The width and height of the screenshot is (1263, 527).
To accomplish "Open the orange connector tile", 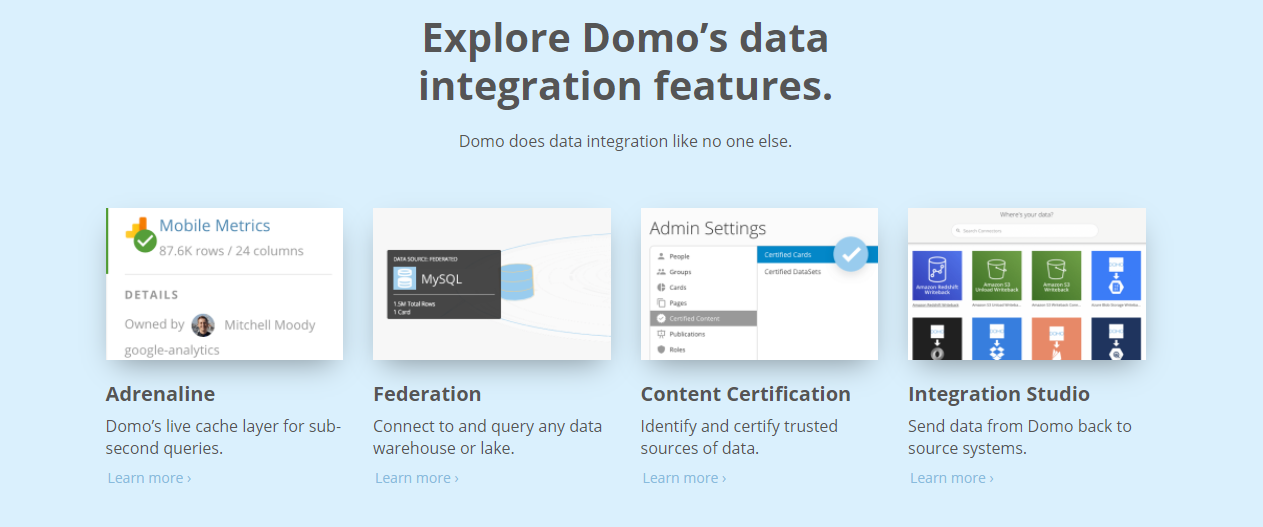I will (x=1056, y=339).
